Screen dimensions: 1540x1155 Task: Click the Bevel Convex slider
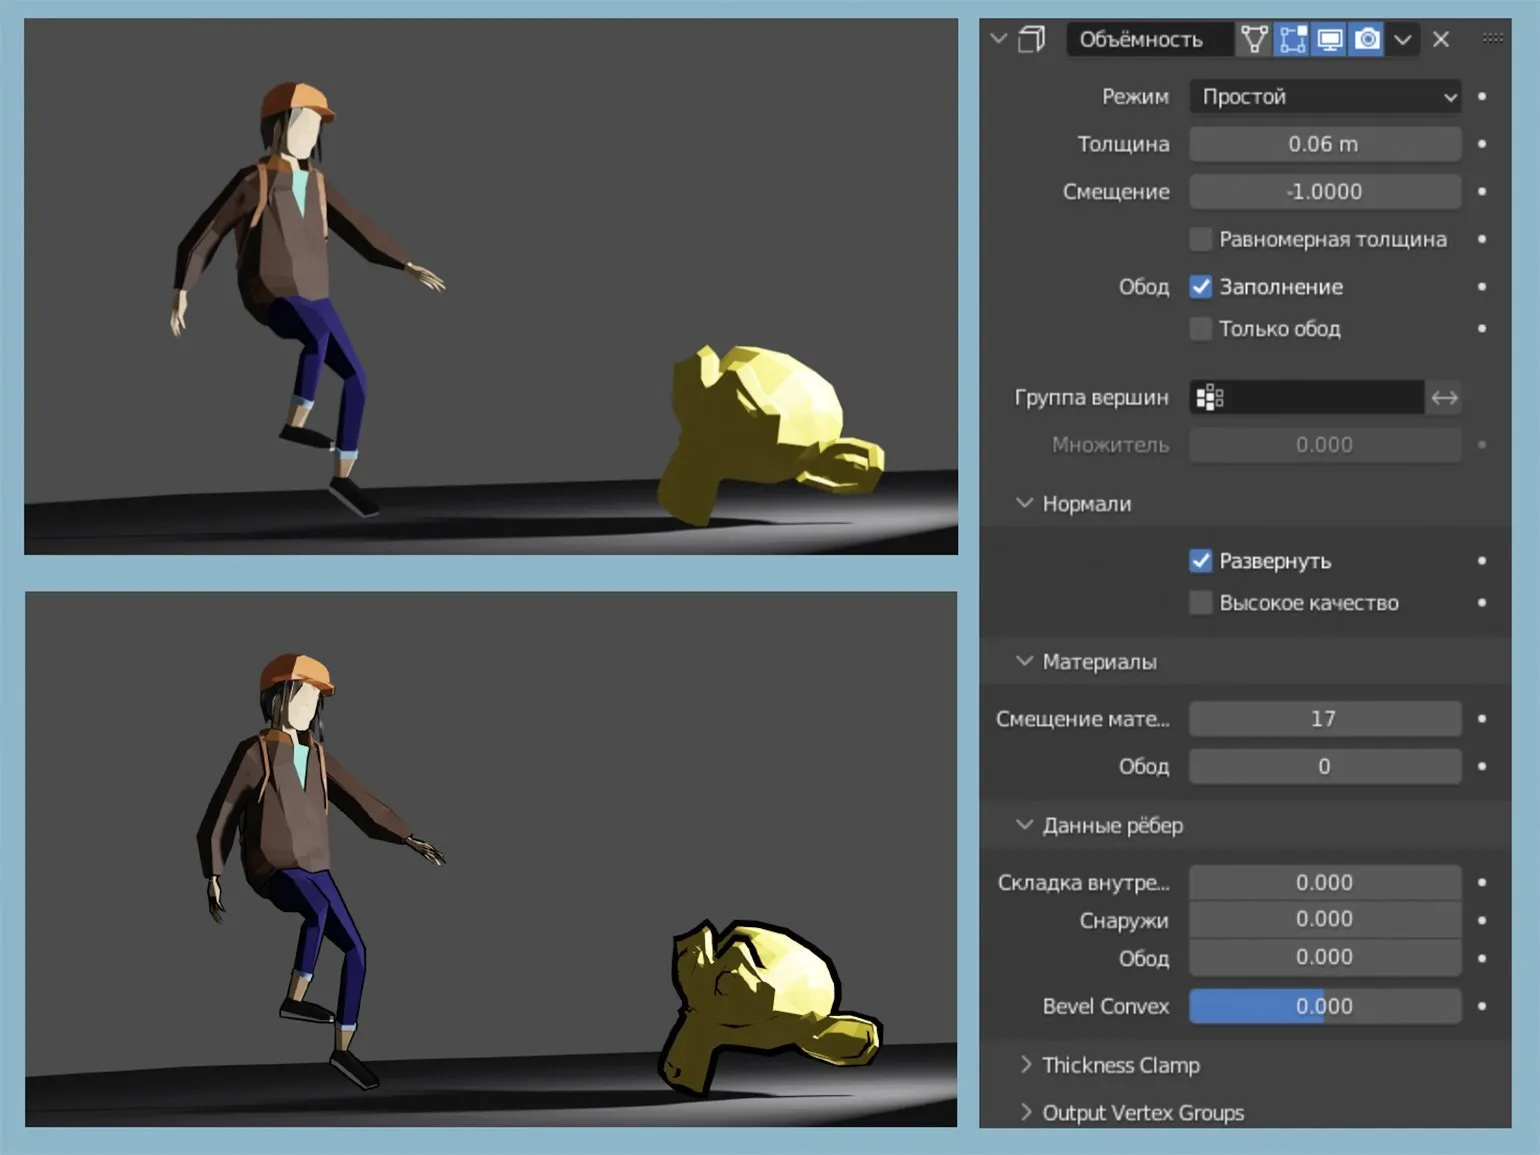click(x=1325, y=1006)
